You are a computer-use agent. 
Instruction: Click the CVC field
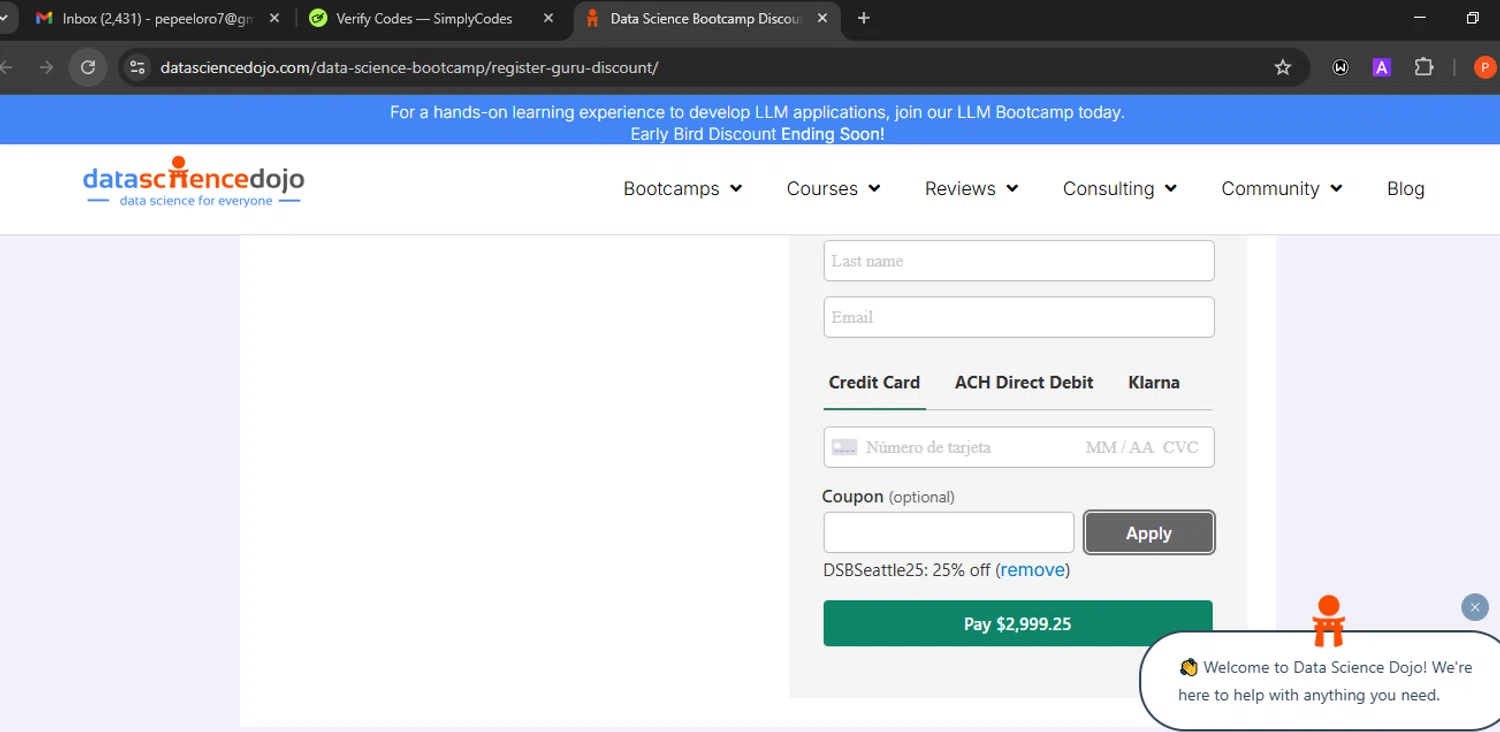[x=1180, y=447]
